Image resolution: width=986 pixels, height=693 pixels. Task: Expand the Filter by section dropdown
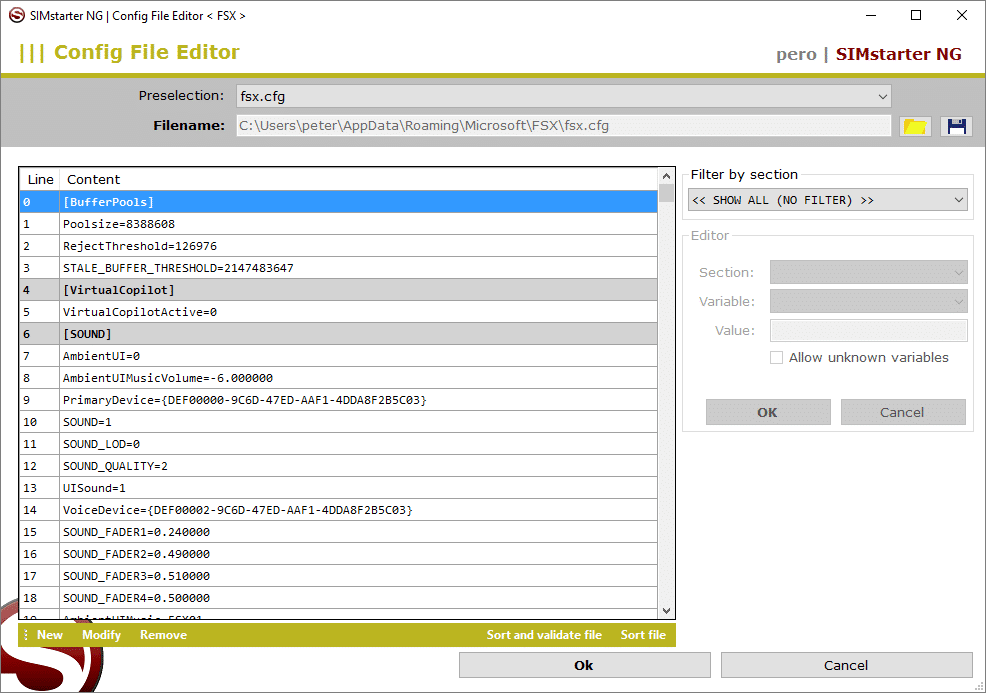[x=827, y=200]
